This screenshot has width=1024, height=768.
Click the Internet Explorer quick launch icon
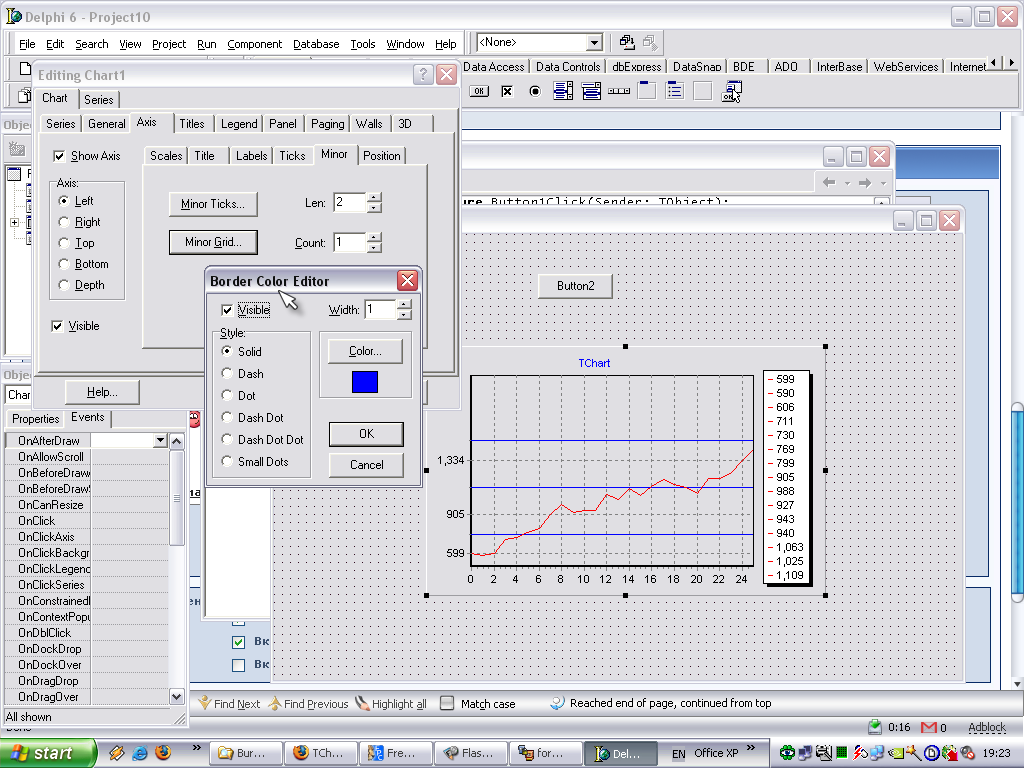click(140, 752)
